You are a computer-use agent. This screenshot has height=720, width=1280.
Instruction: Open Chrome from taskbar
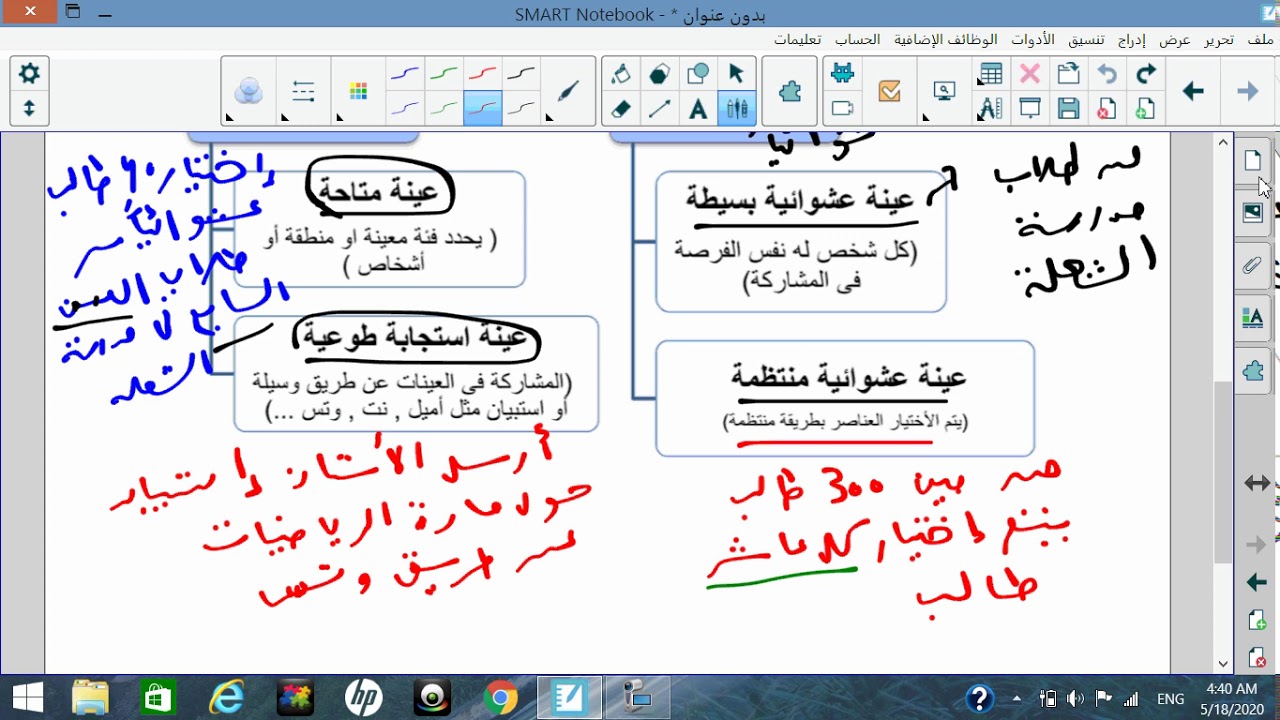501,698
